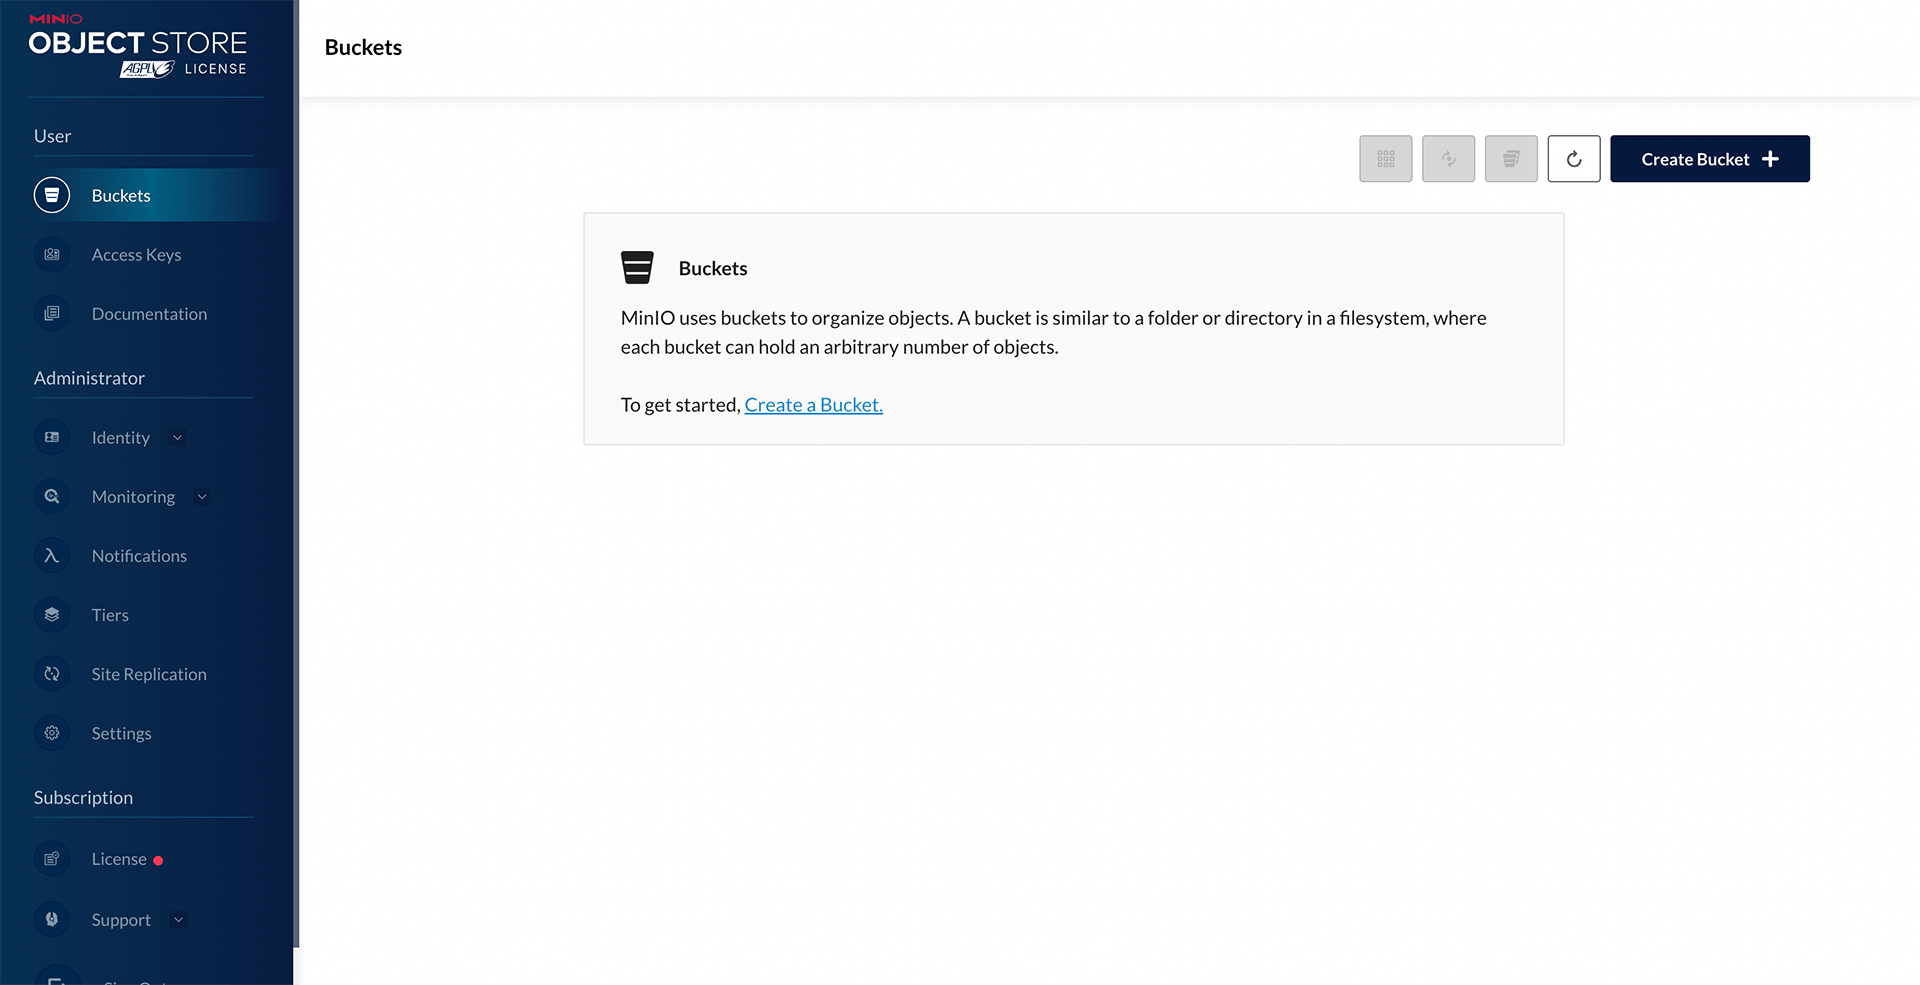
Task: Click the License icon in sidebar
Action: pyautogui.click(x=52, y=859)
